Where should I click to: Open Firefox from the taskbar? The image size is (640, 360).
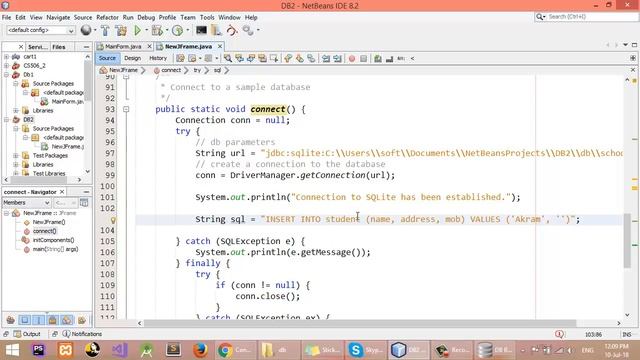[200, 350]
